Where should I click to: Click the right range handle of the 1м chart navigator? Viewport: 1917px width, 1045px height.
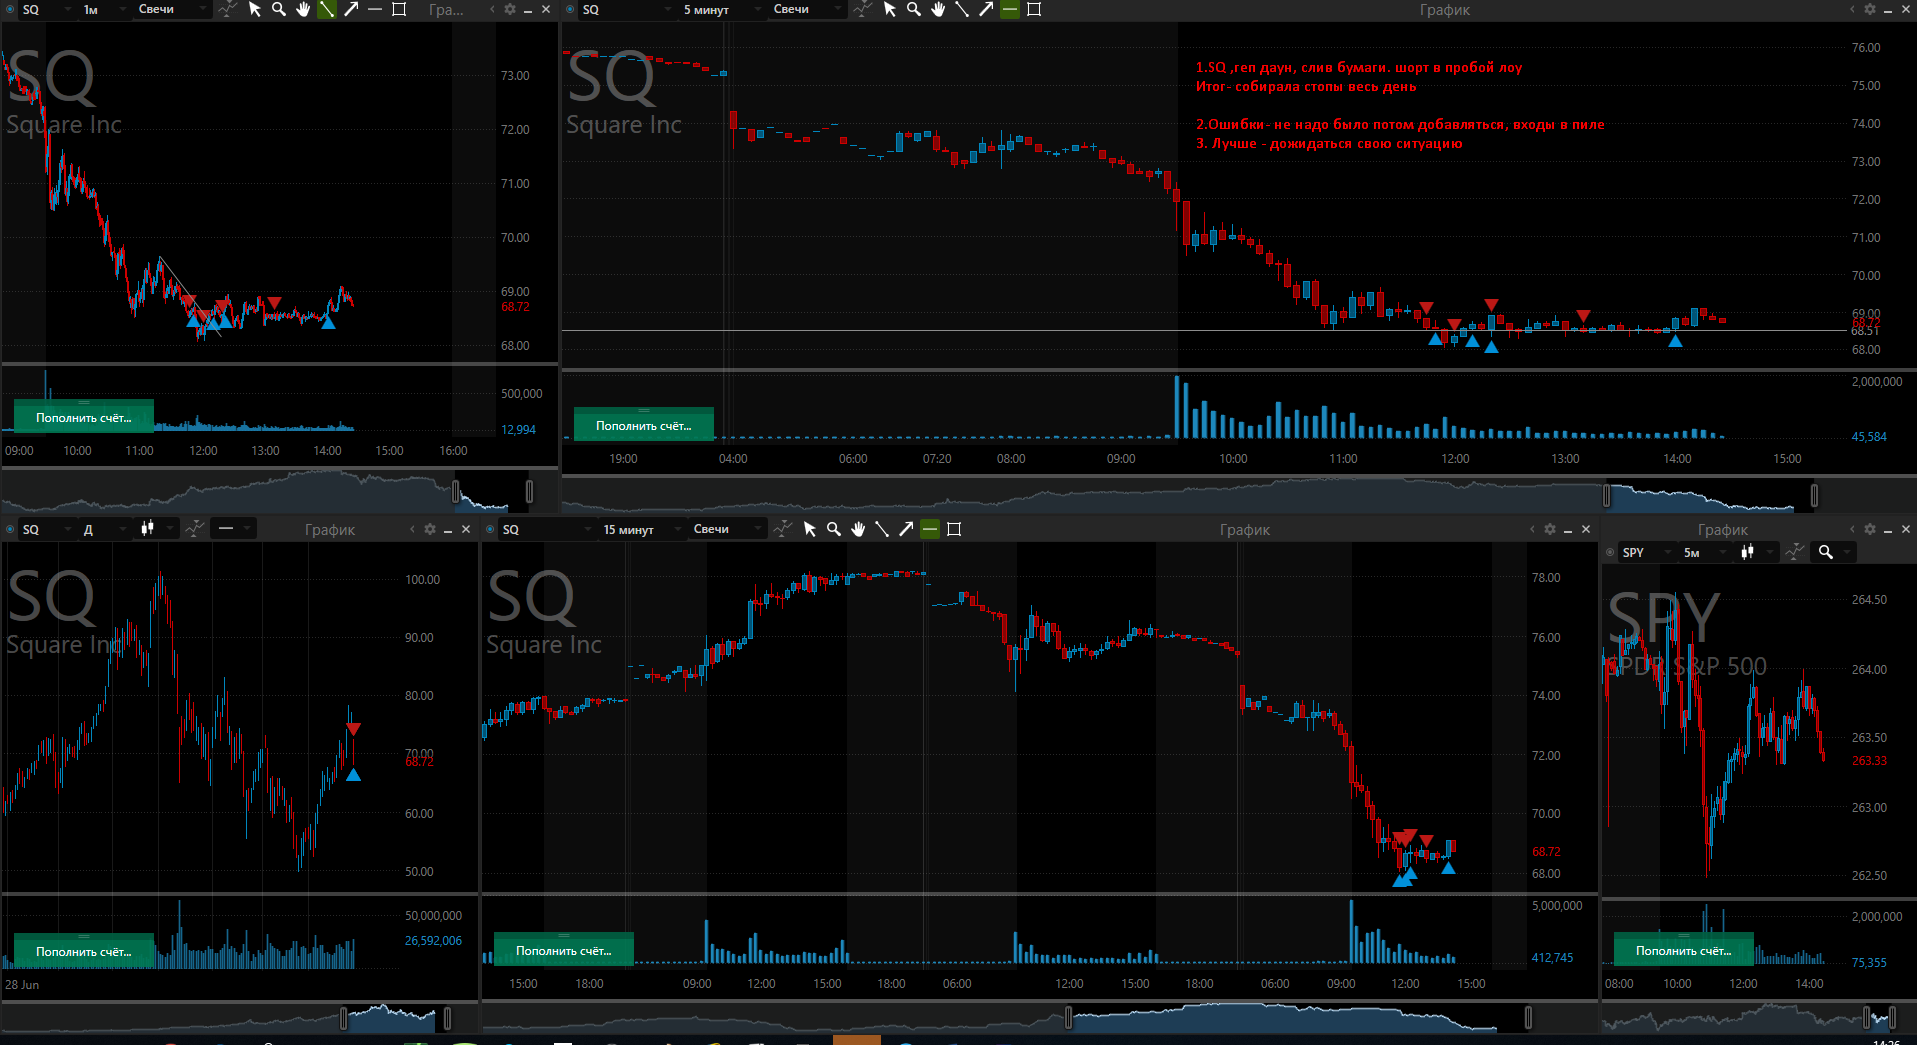tap(529, 491)
